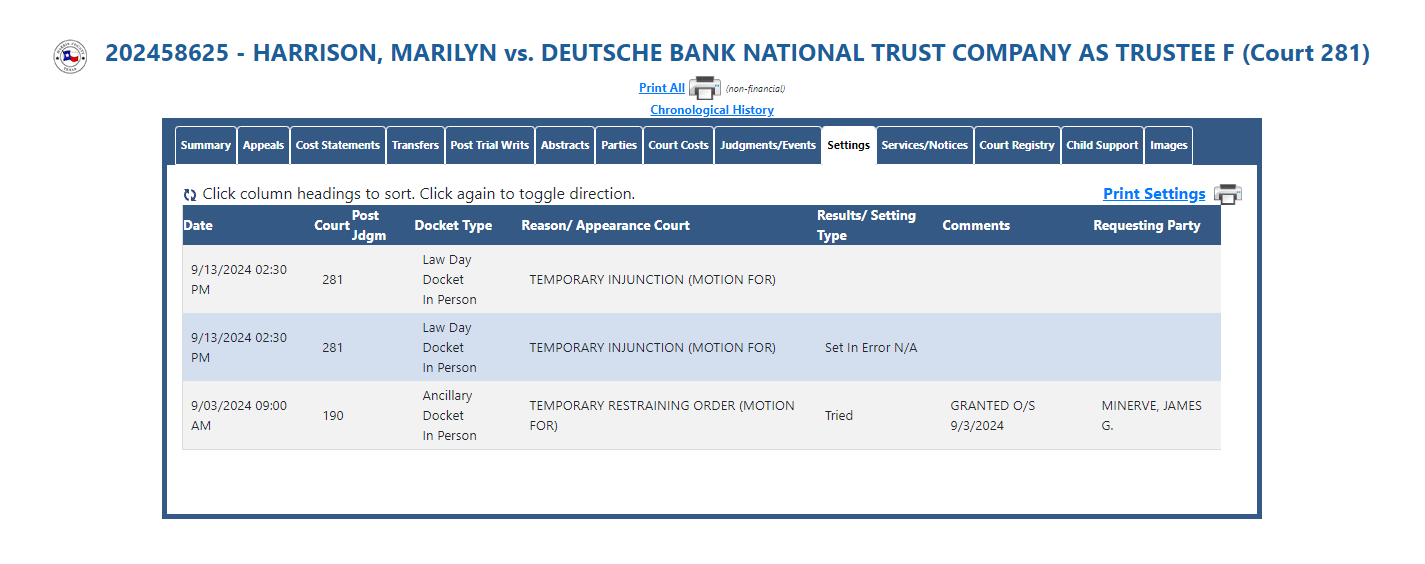Open the Services/Notices tab
This screenshot has width=1425, height=564.
pos(925,145)
